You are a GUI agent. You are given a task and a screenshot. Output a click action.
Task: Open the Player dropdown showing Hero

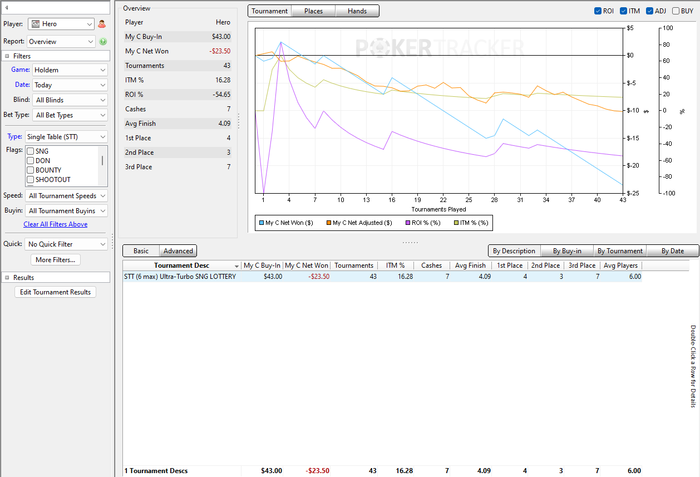61,24
